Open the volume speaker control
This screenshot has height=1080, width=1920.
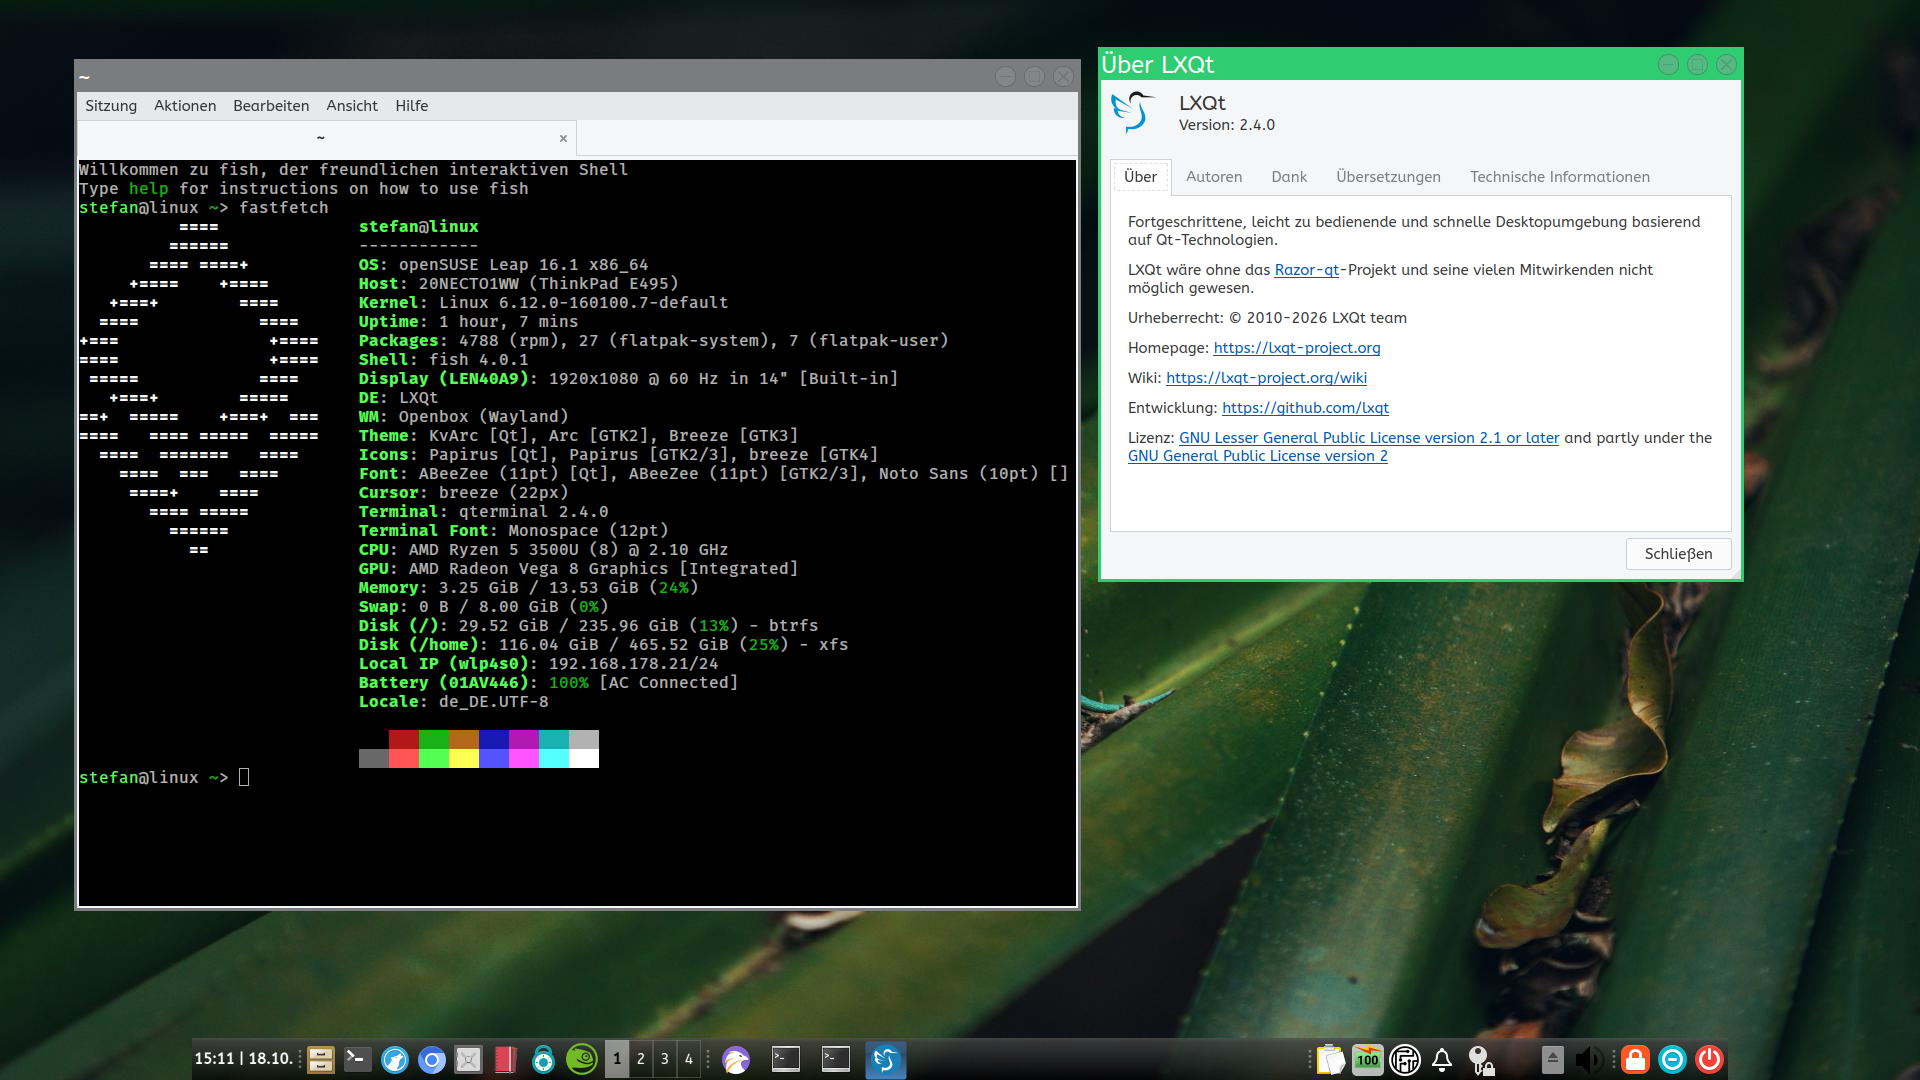pyautogui.click(x=1589, y=1059)
